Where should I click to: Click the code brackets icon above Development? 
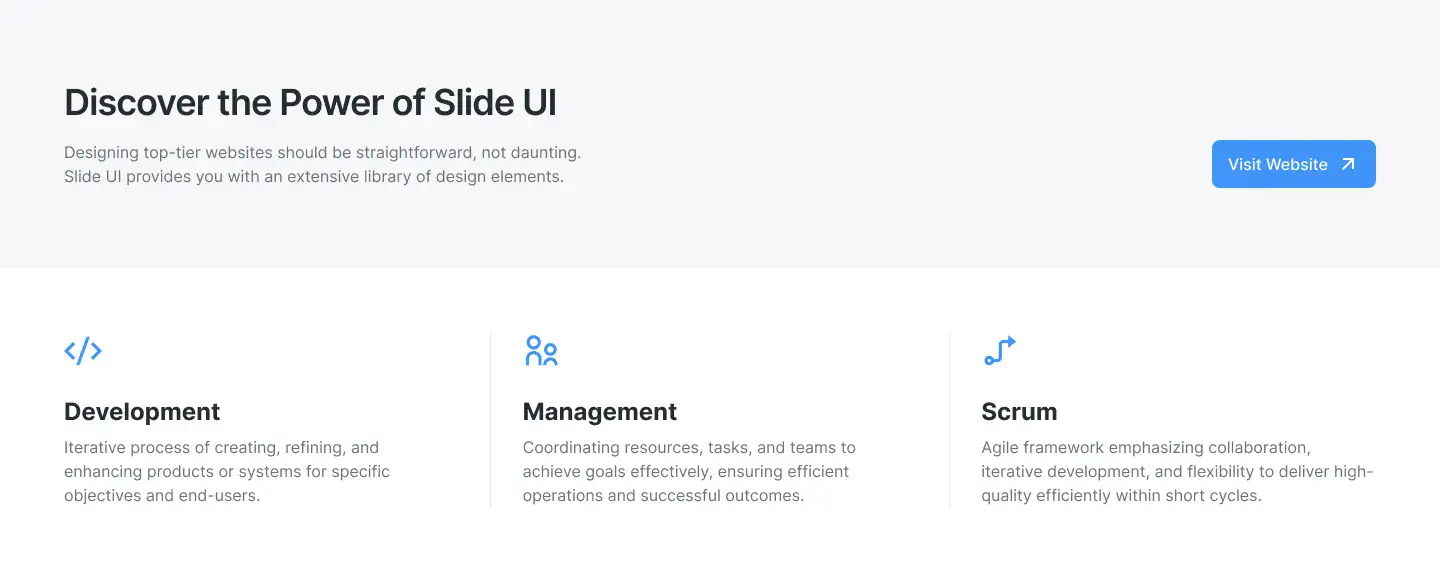click(x=83, y=351)
